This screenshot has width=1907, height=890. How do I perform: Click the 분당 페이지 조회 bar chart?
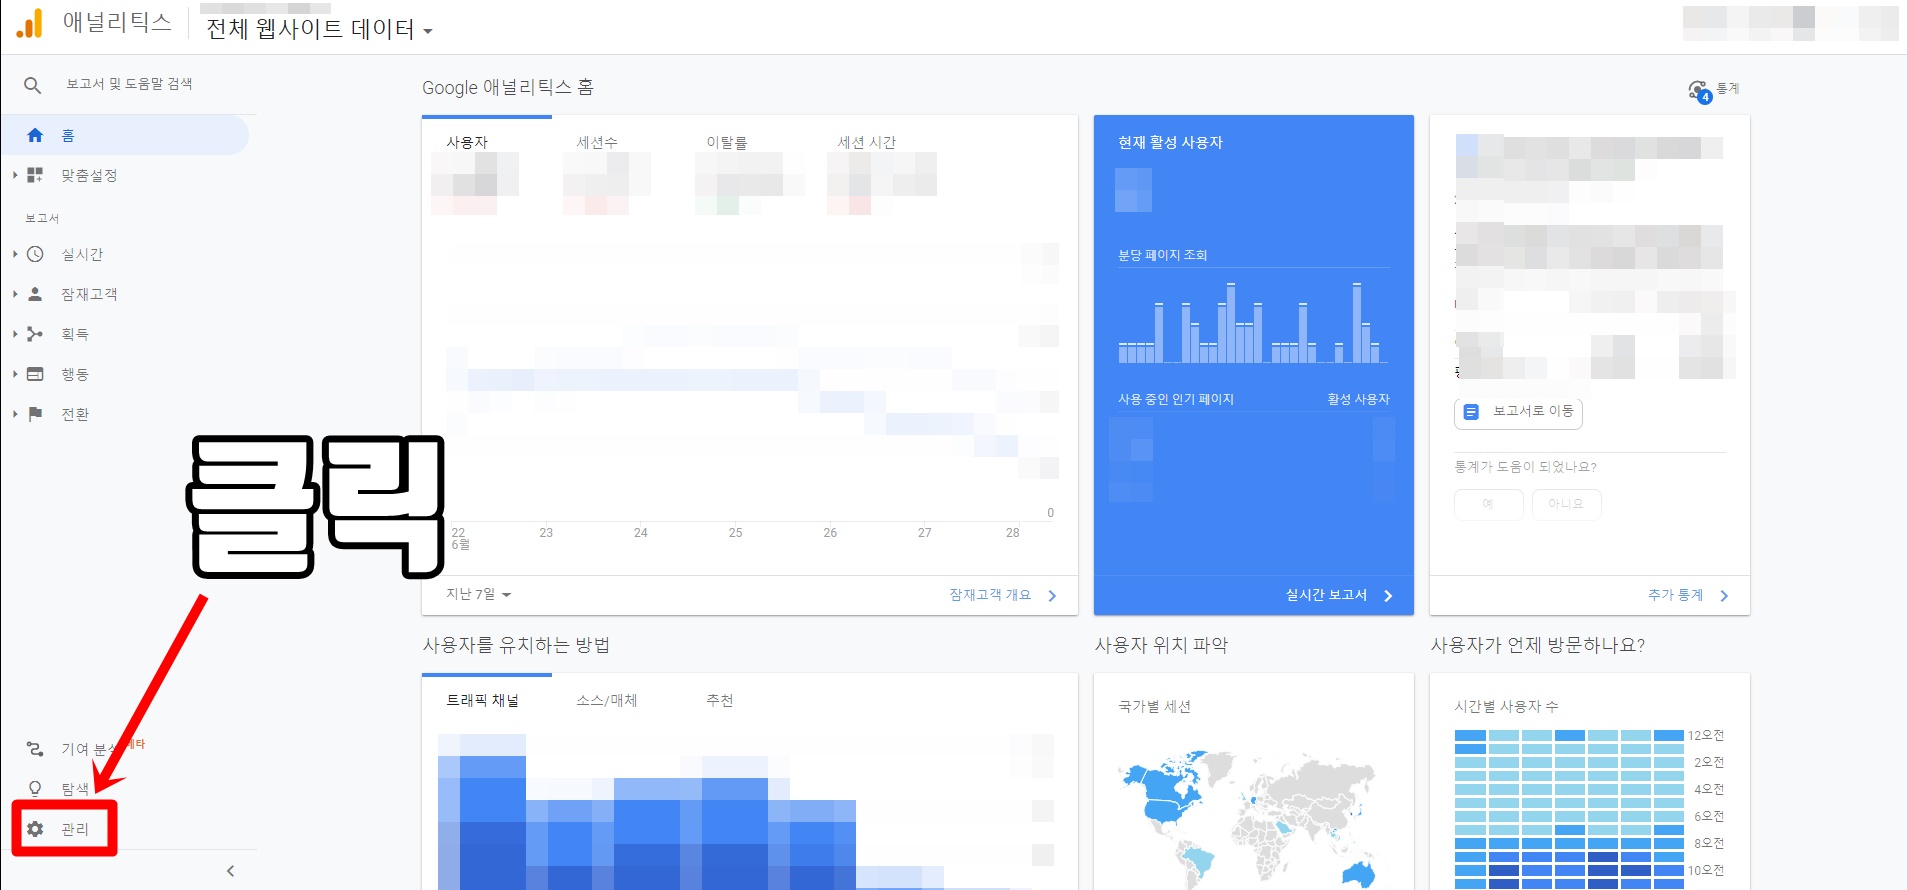click(x=1254, y=322)
